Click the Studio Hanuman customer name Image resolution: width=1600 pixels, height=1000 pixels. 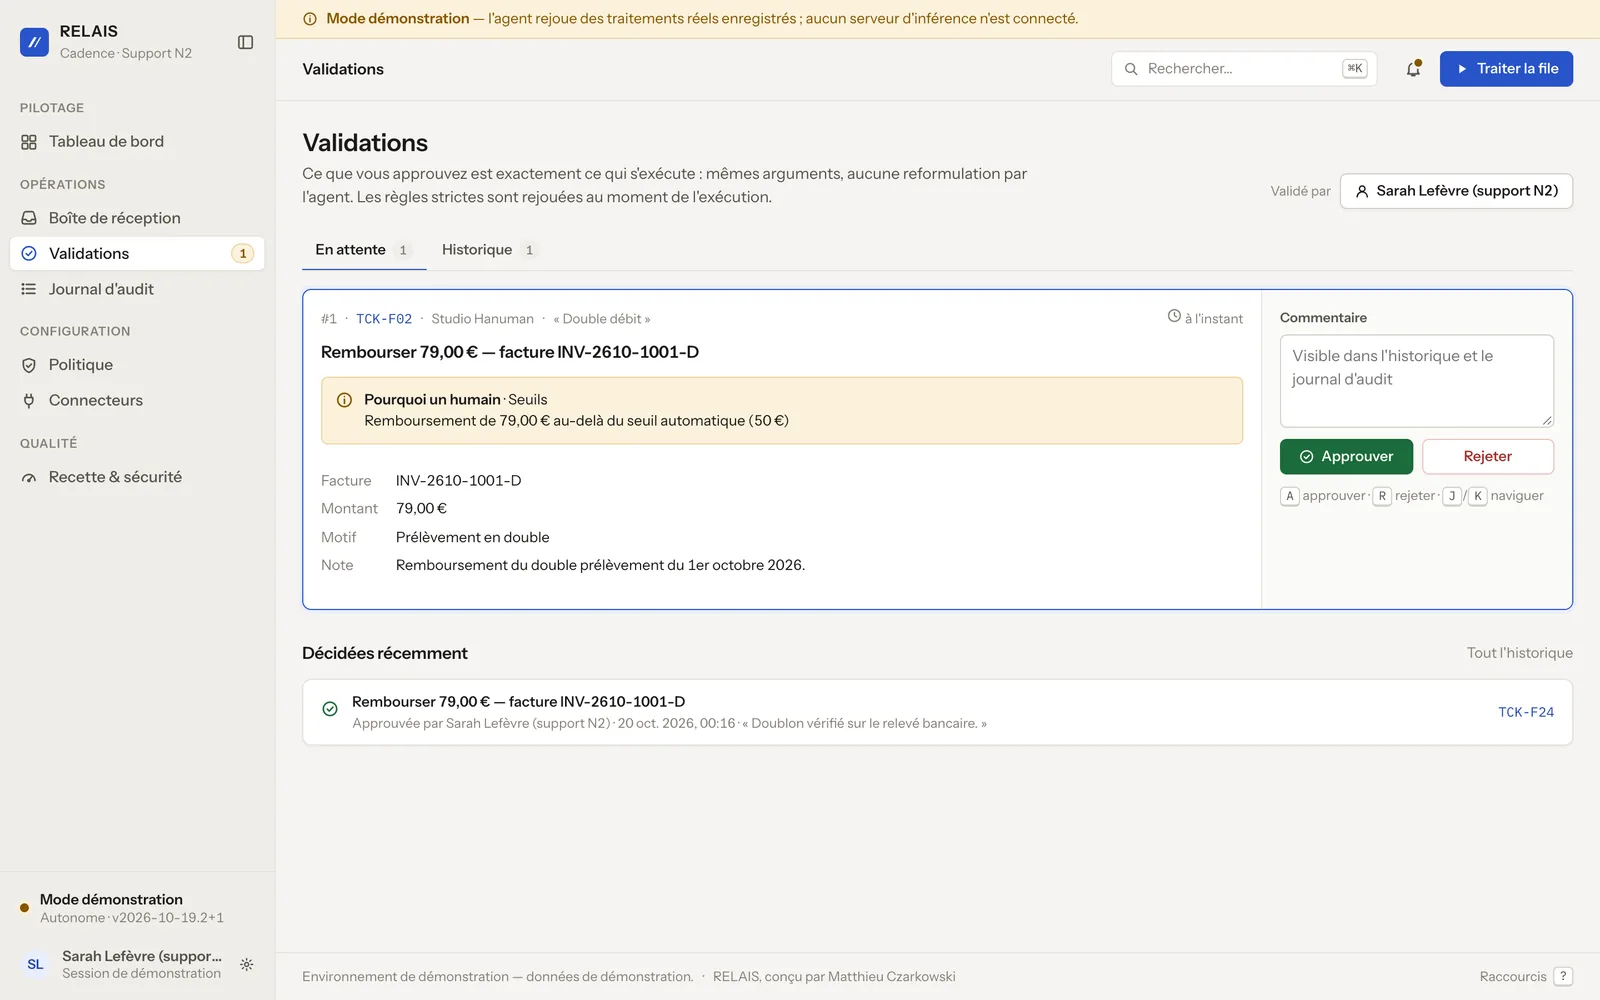click(x=482, y=319)
